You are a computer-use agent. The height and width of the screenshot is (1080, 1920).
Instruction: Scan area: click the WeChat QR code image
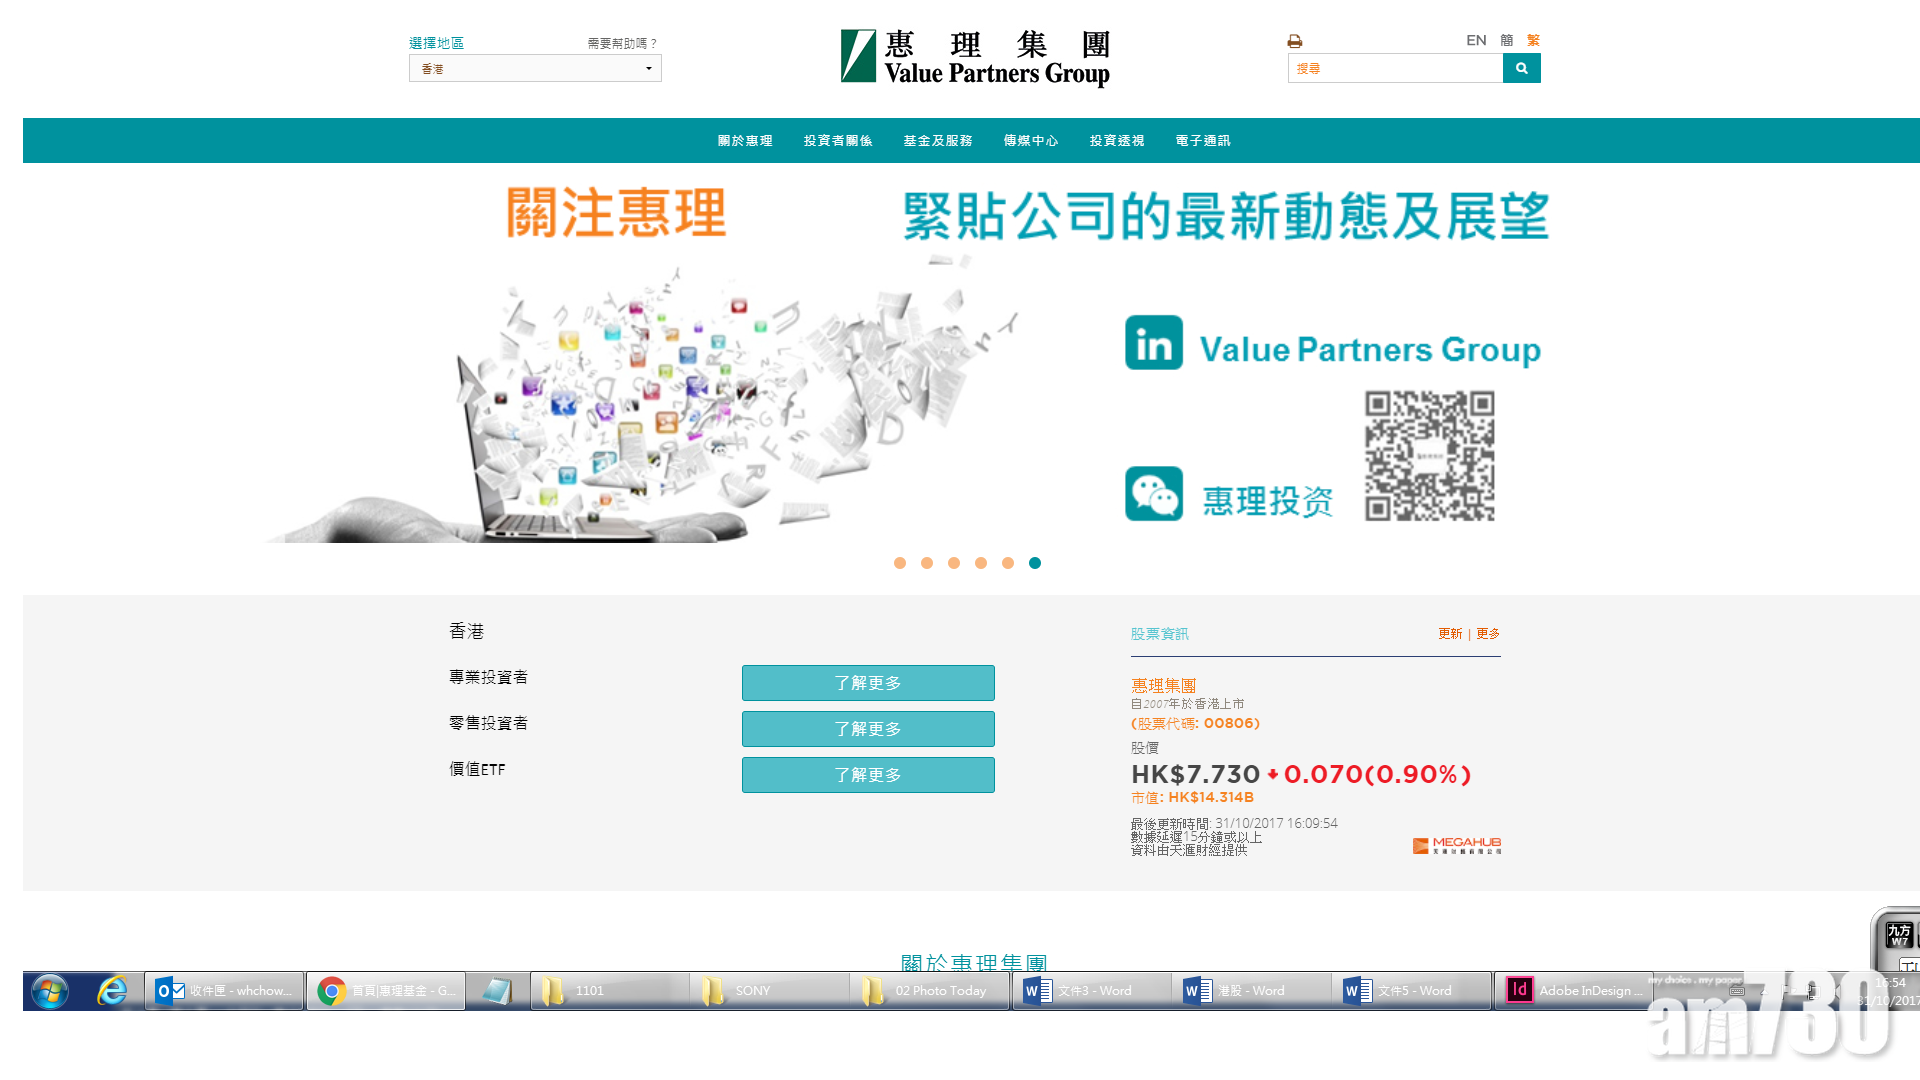1429,457
